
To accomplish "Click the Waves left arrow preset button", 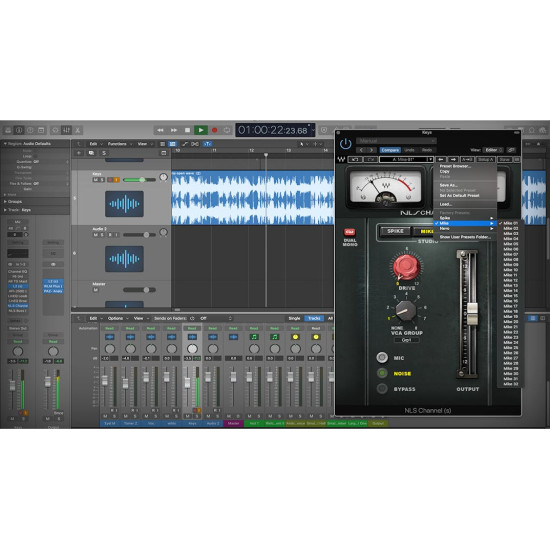I will [440, 160].
